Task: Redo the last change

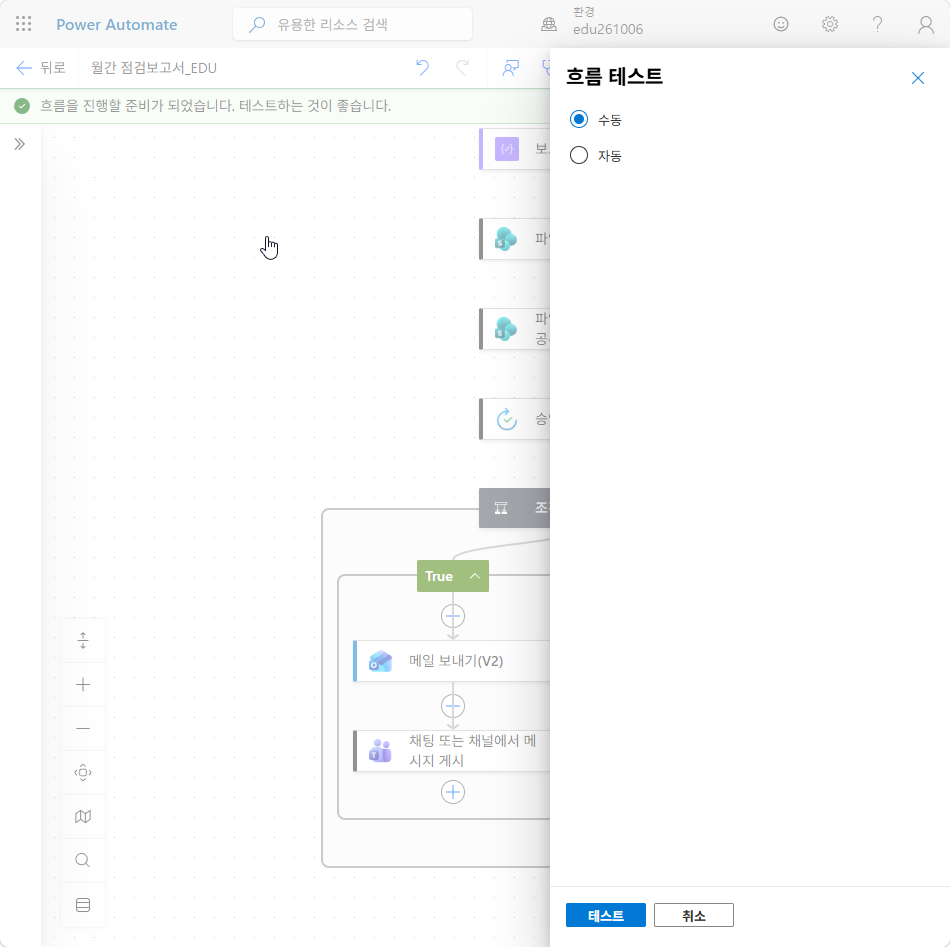Action: [463, 67]
